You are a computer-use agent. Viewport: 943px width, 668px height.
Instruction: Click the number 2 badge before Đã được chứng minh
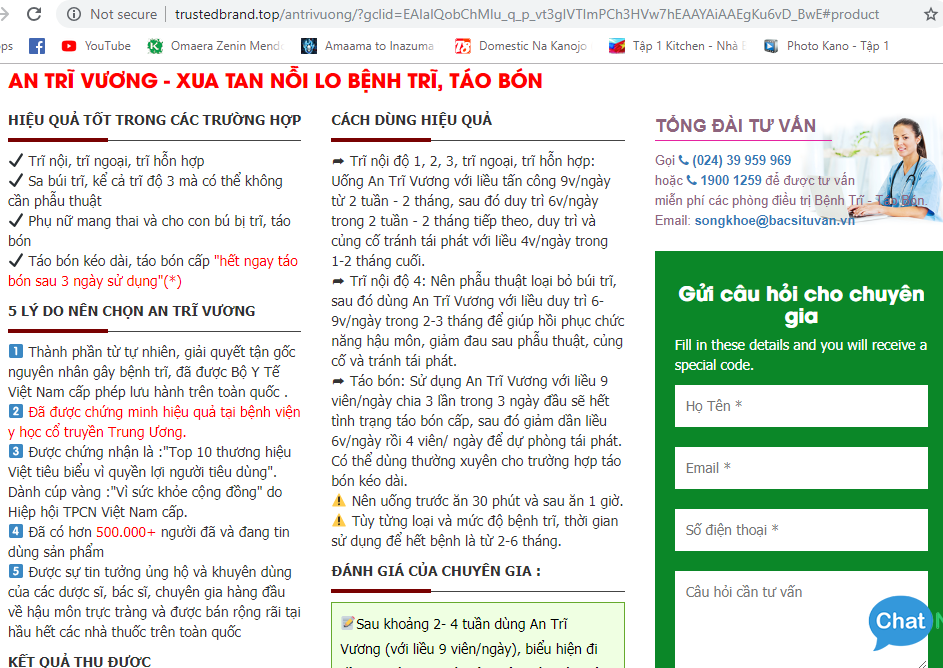coord(16,411)
